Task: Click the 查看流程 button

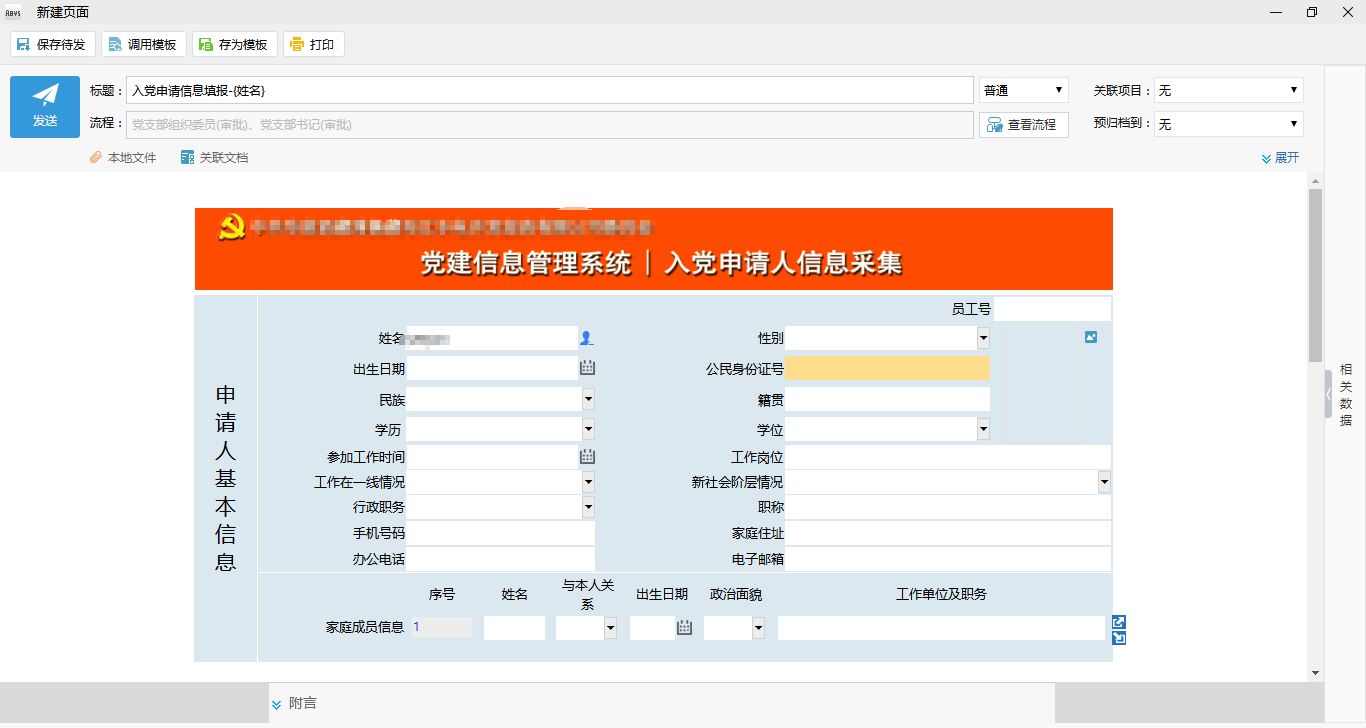Action: pyautogui.click(x=1023, y=125)
